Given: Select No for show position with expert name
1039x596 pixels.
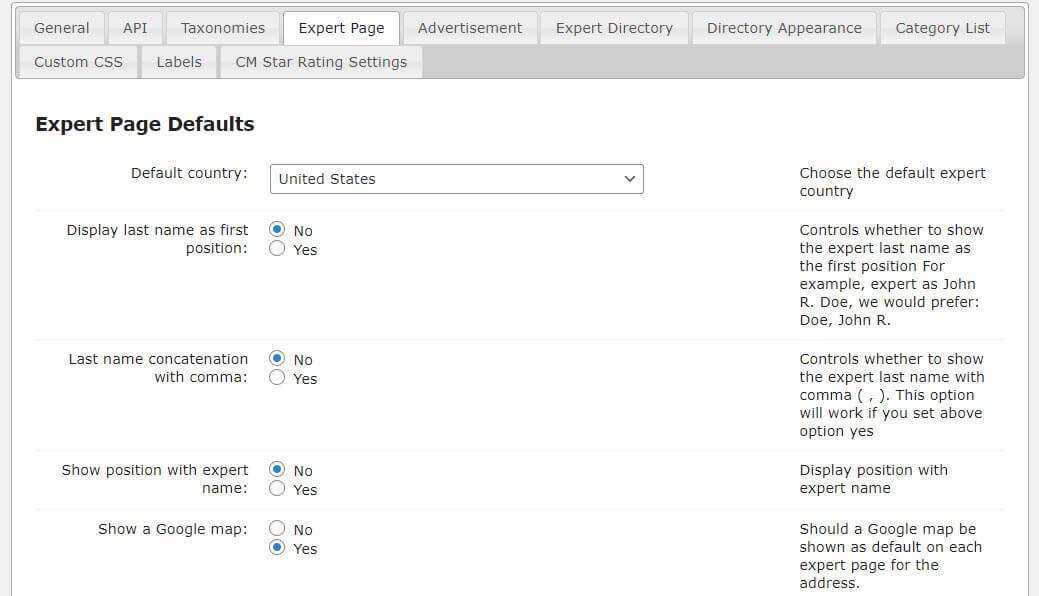Looking at the screenshot, I should coord(277,470).
